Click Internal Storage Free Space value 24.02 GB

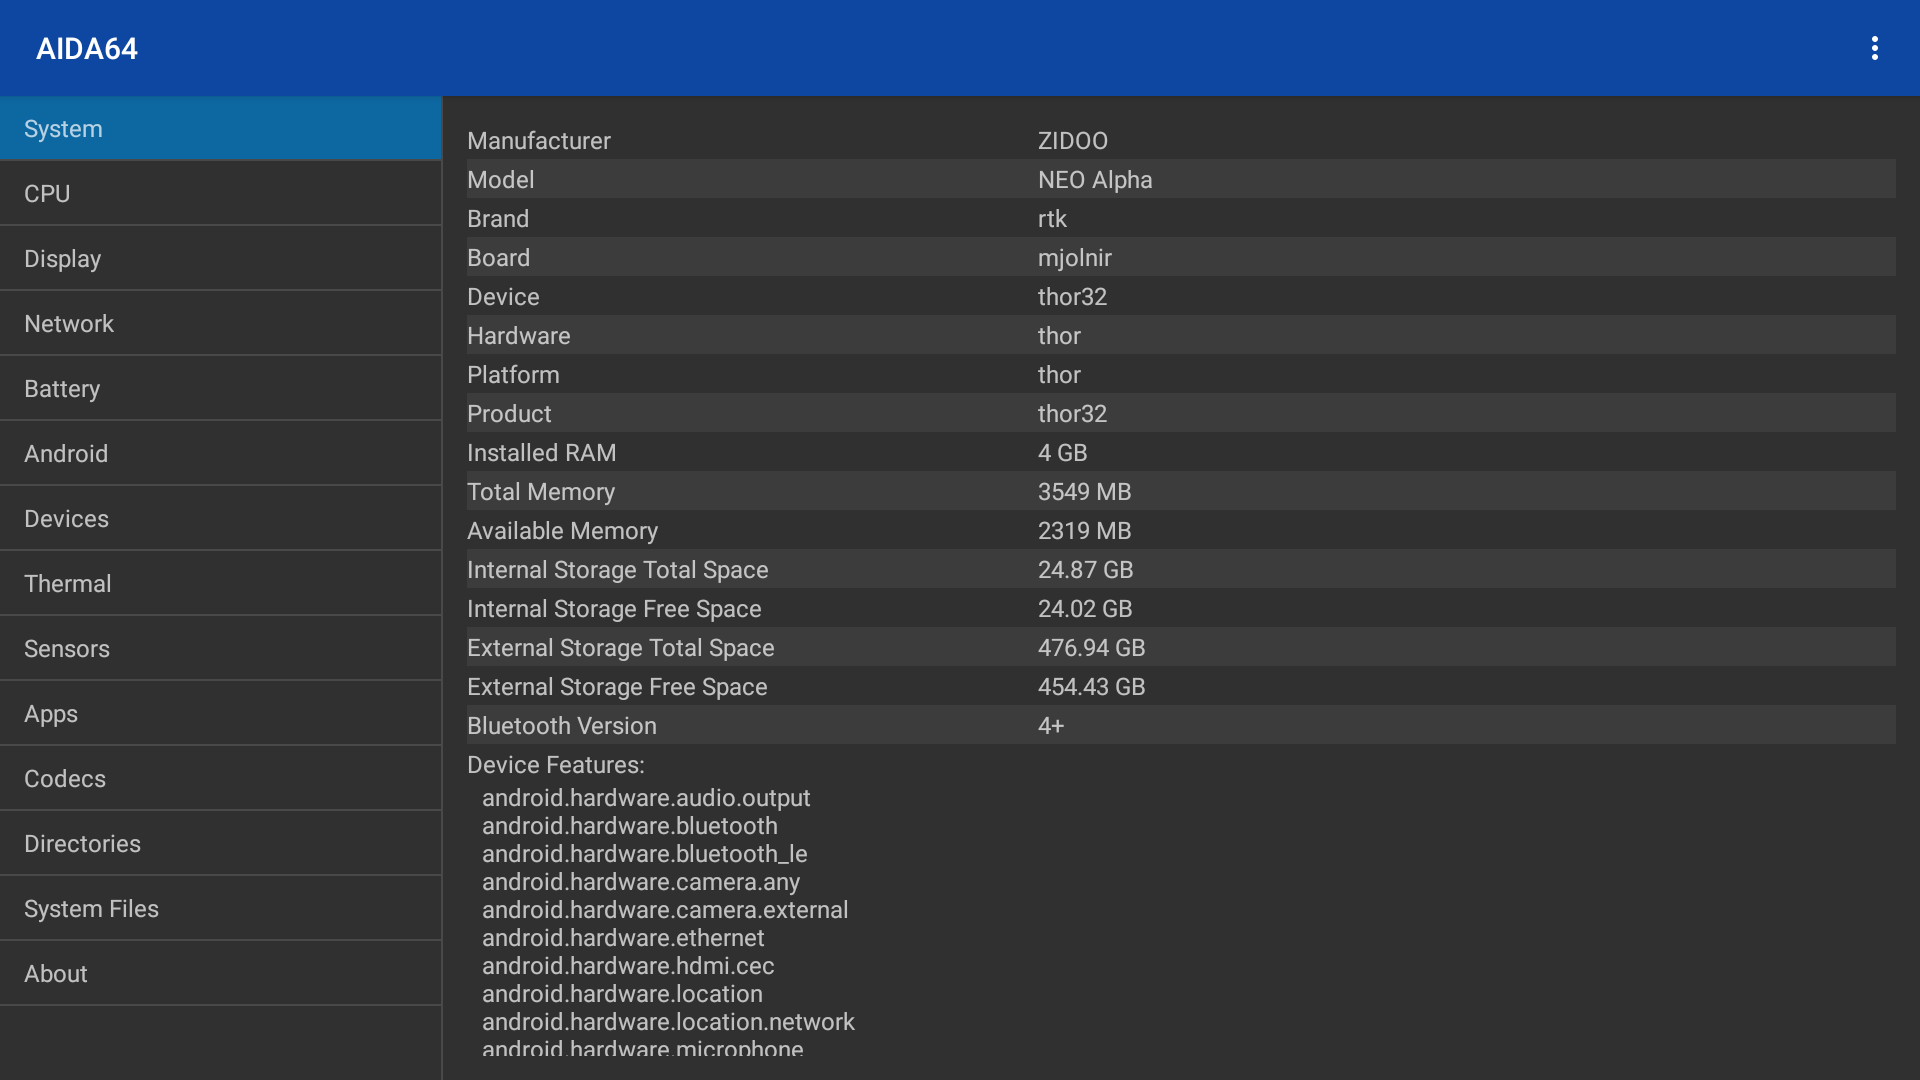(1085, 609)
